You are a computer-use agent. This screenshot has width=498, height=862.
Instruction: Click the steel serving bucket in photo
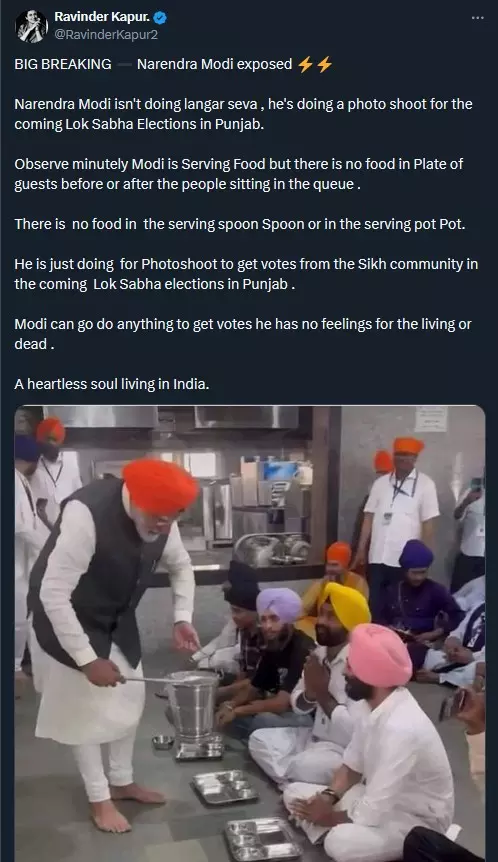click(x=193, y=707)
